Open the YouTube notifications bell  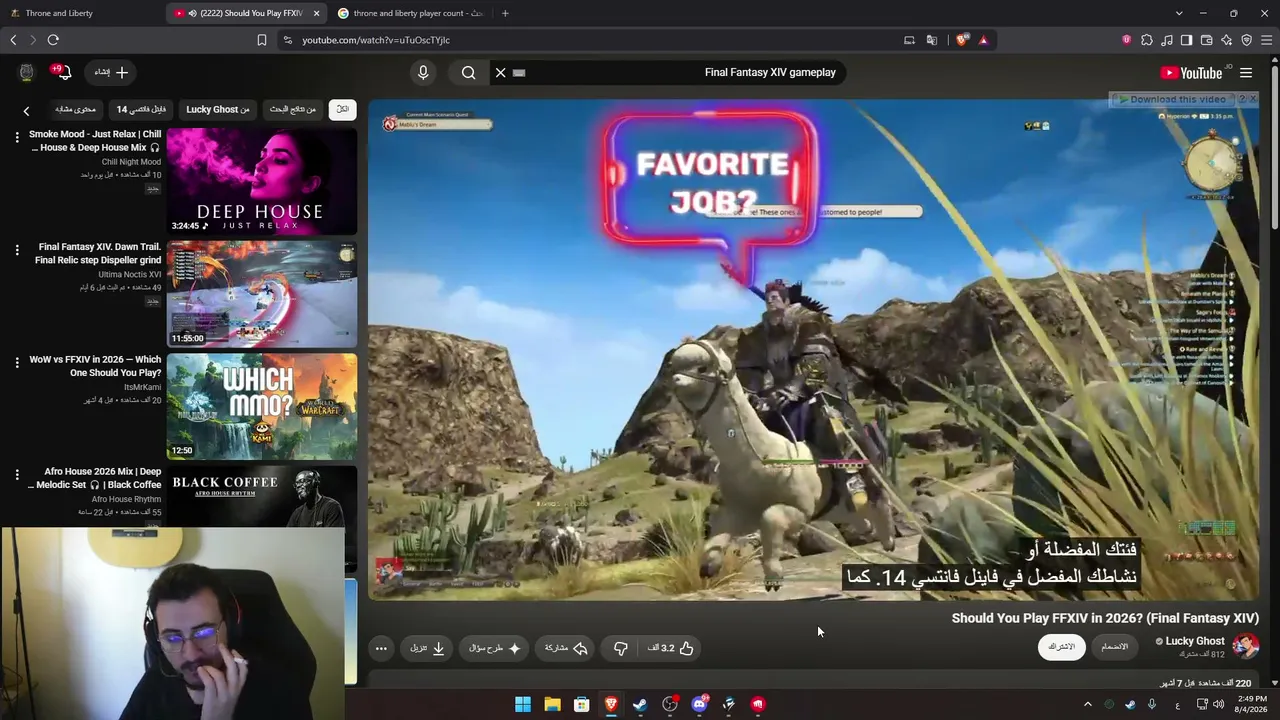(x=62, y=72)
